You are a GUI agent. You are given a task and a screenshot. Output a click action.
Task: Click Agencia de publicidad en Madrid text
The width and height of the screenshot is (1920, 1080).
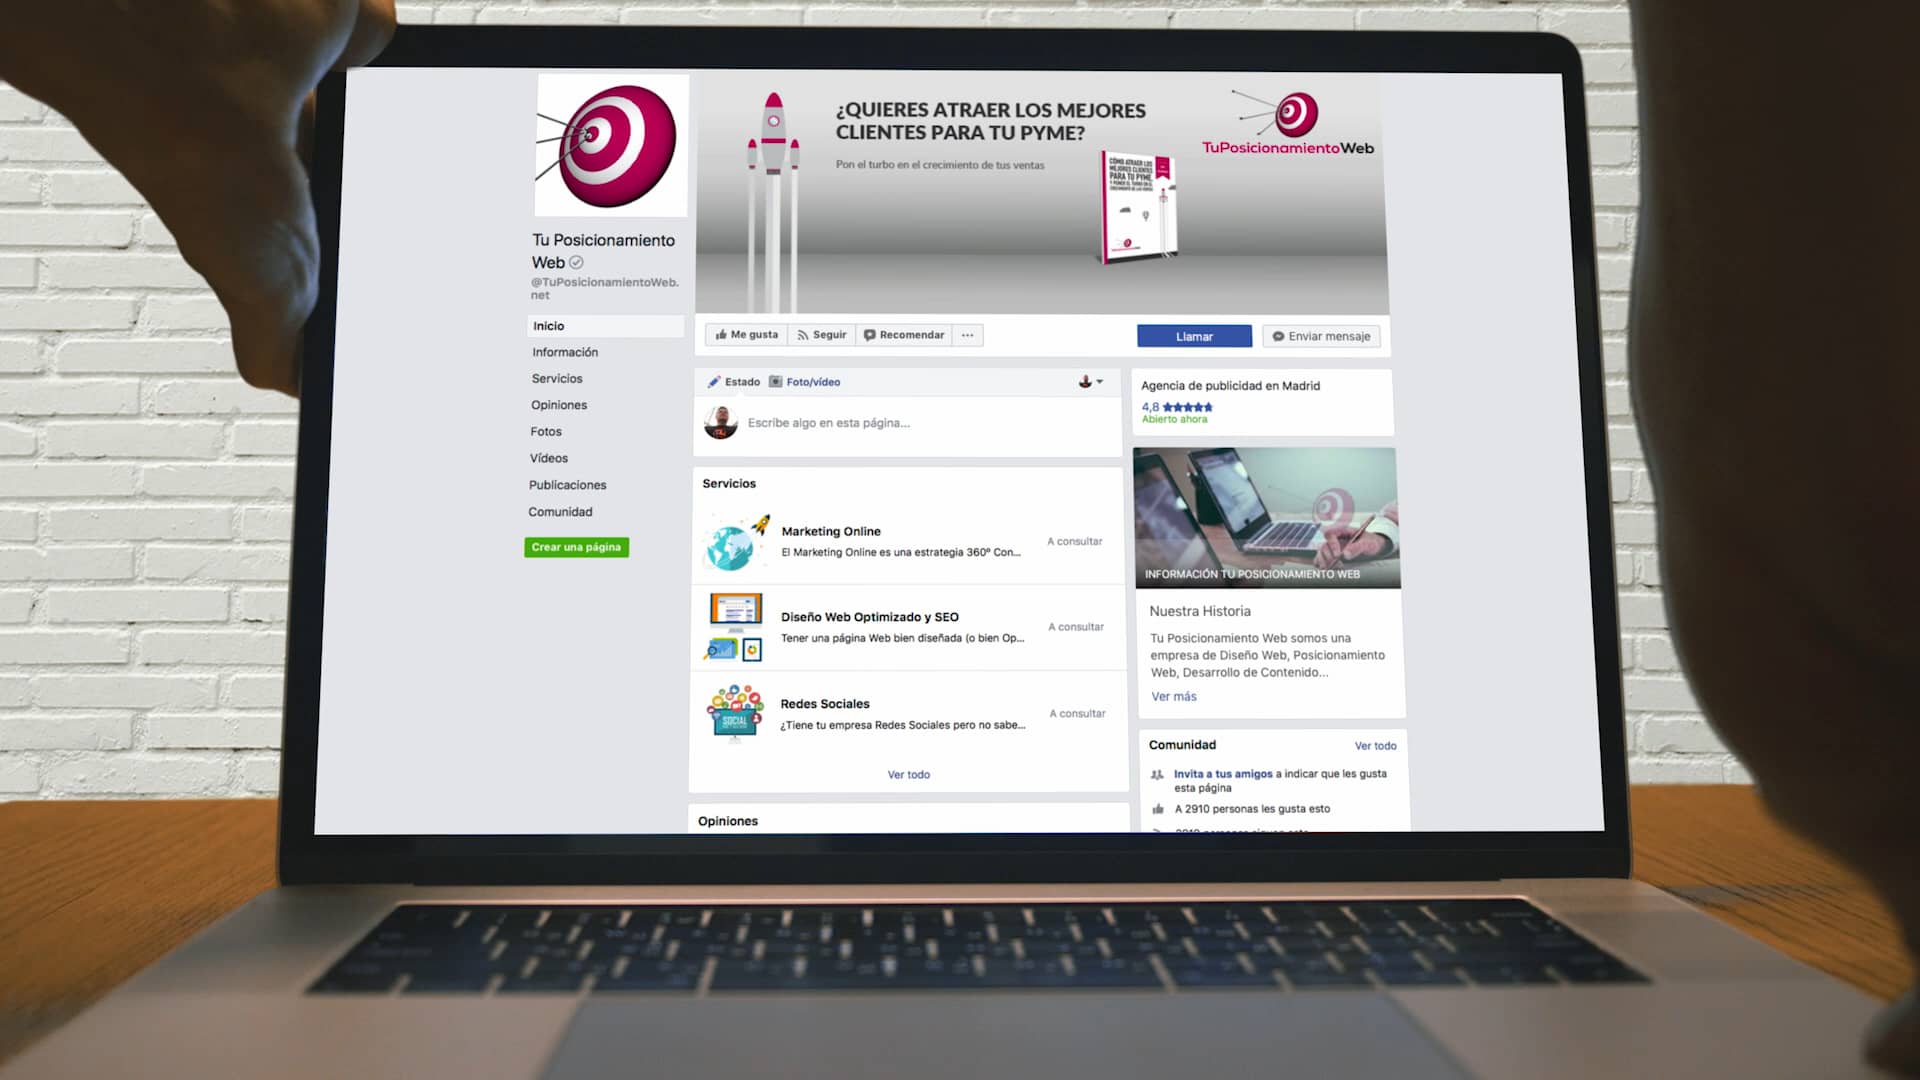tap(1230, 386)
